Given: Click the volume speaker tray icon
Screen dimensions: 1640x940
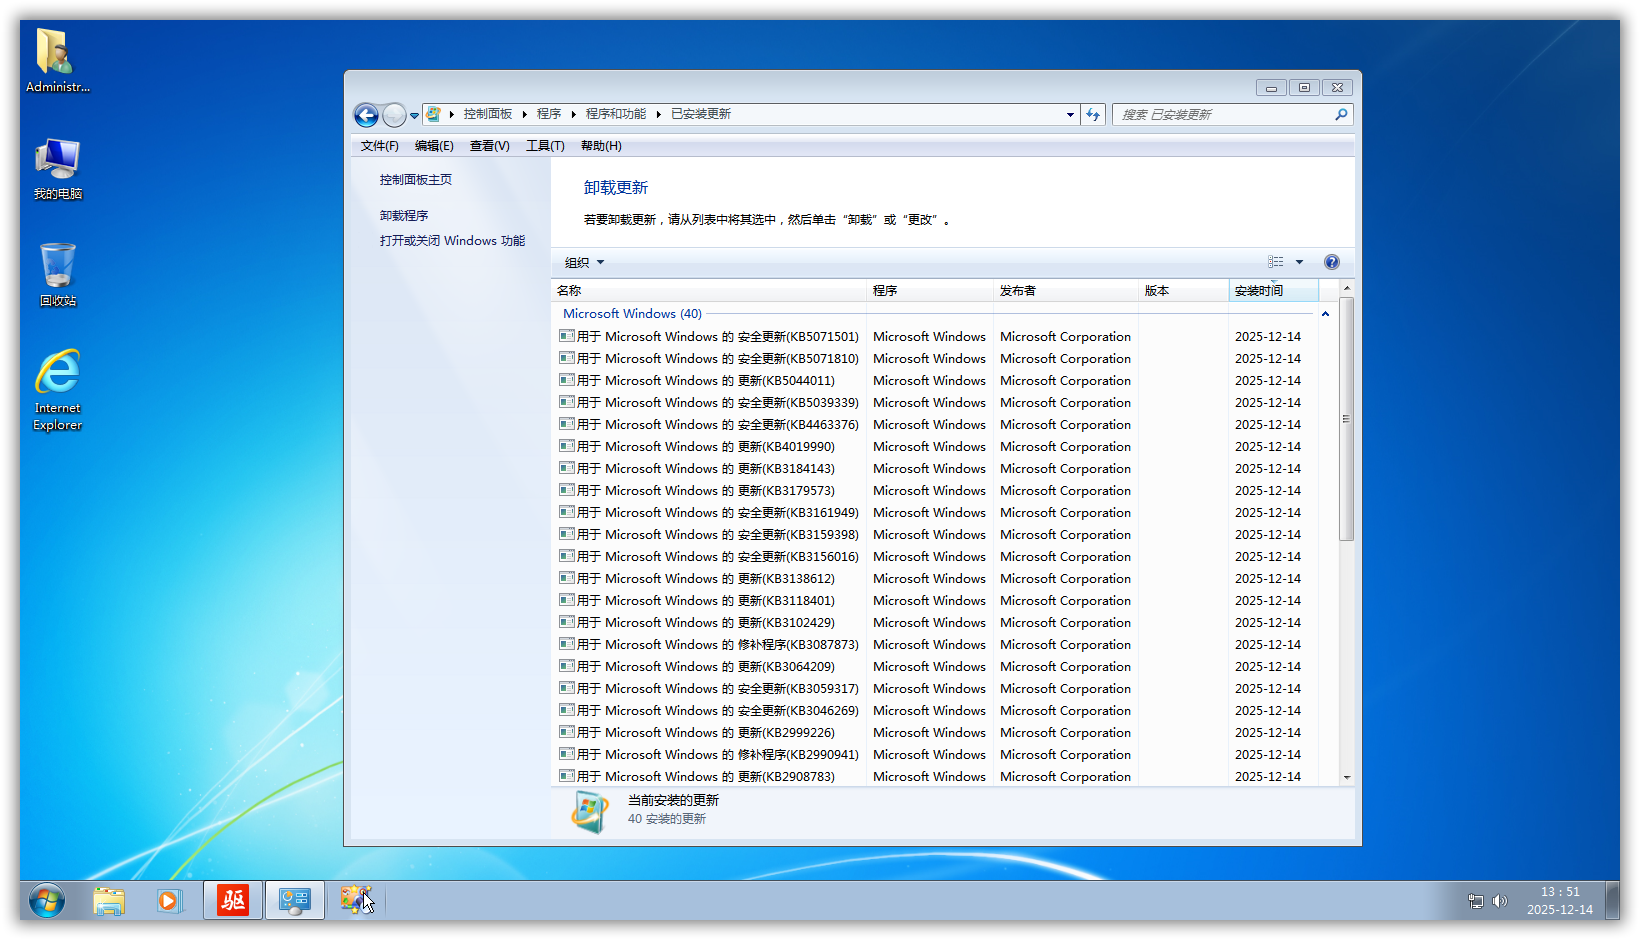Looking at the screenshot, I should (x=1499, y=901).
